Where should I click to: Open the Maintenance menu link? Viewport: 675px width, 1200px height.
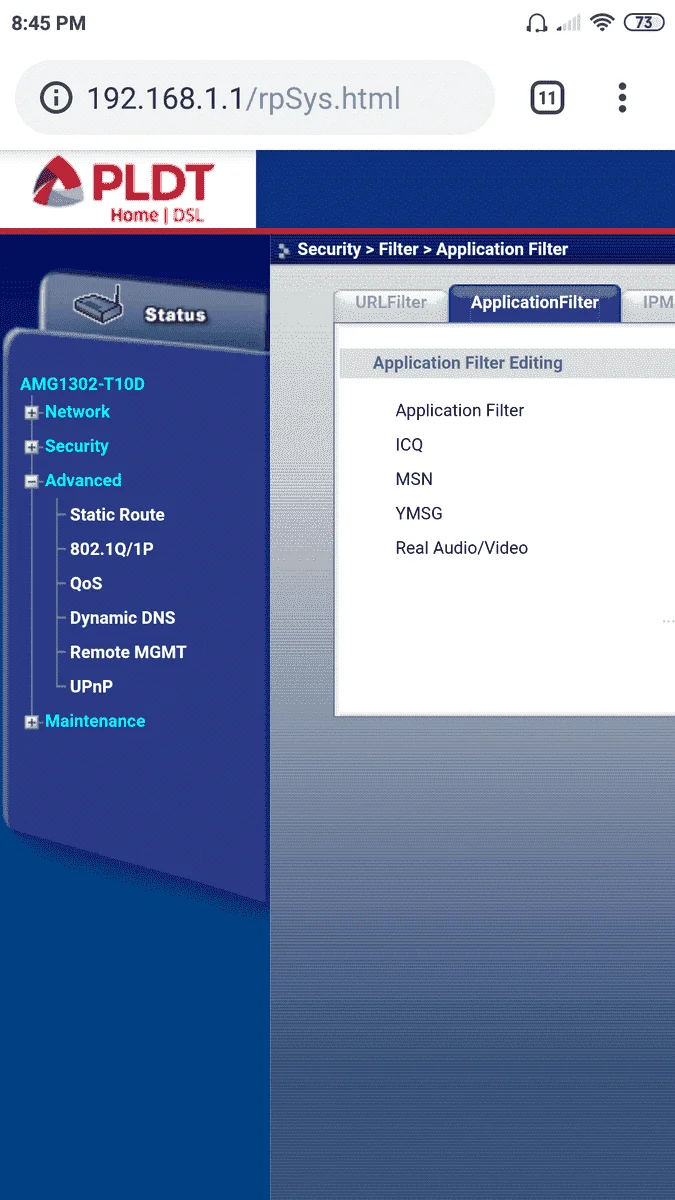tap(95, 721)
